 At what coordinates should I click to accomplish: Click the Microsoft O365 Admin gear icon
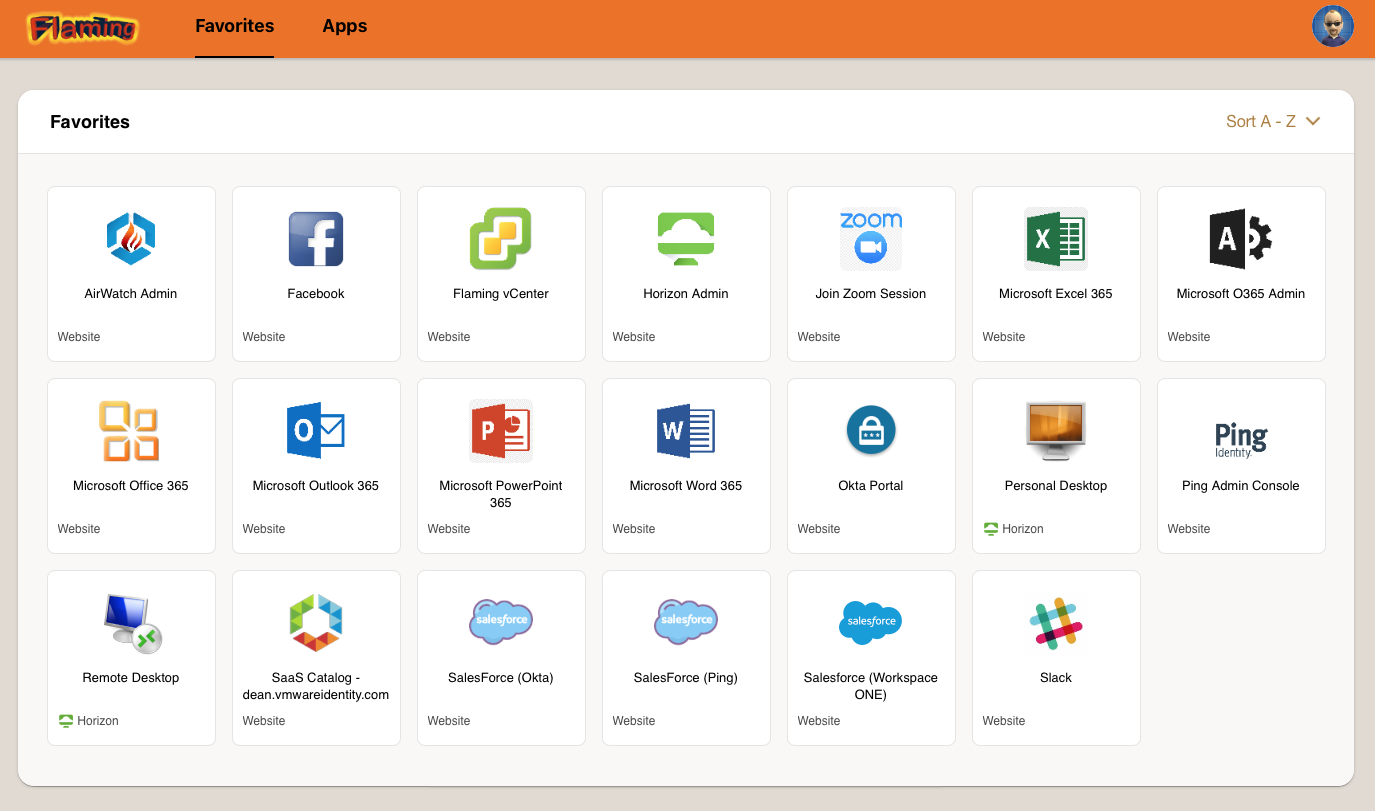coord(1241,239)
